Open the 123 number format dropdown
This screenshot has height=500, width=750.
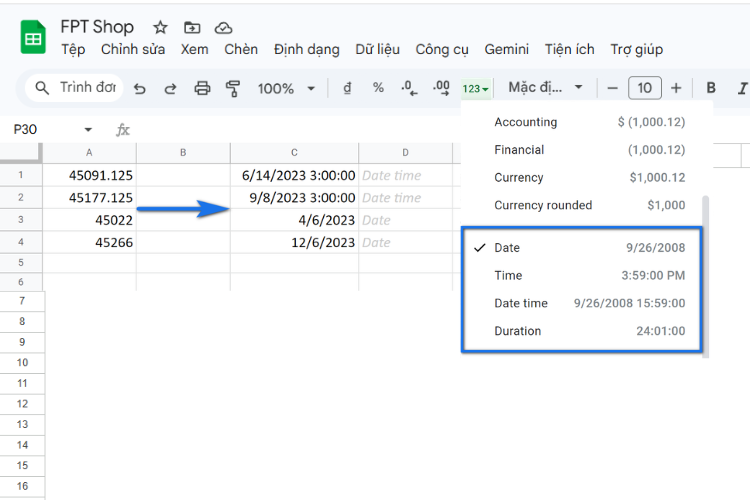point(475,89)
